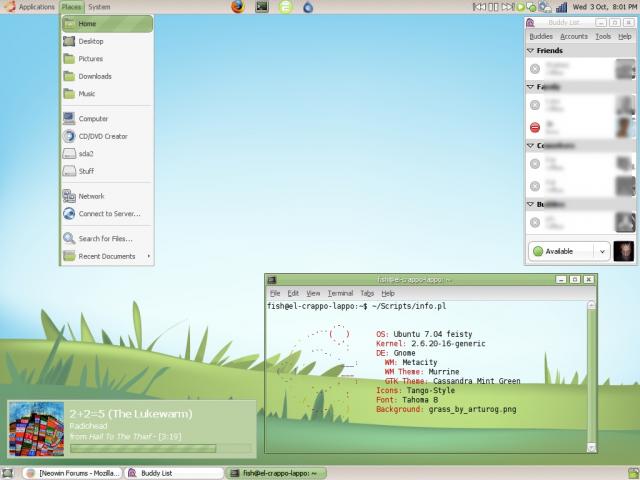Image resolution: width=640 pixels, height=480 pixels.
Task: Close the open Places menu
Action: tap(71, 7)
